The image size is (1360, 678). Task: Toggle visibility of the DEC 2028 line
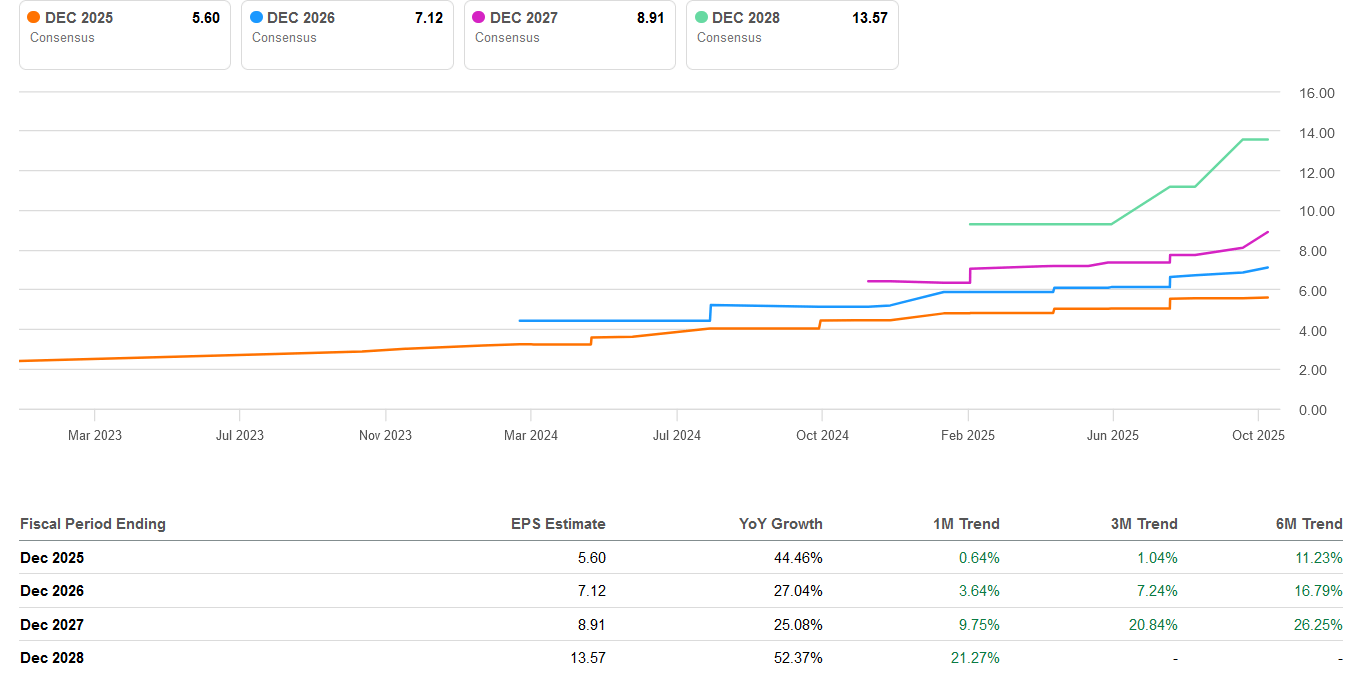pyautogui.click(x=792, y=35)
